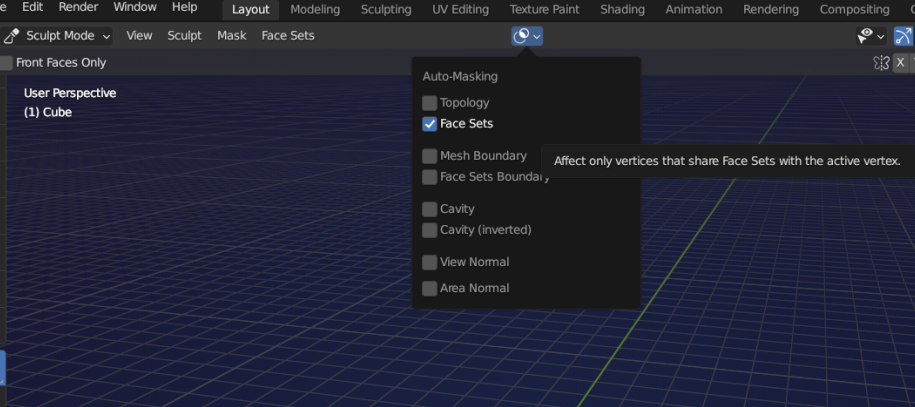The image size is (915, 407).
Task: Switch to the Modeling workspace tab
Action: click(x=315, y=10)
